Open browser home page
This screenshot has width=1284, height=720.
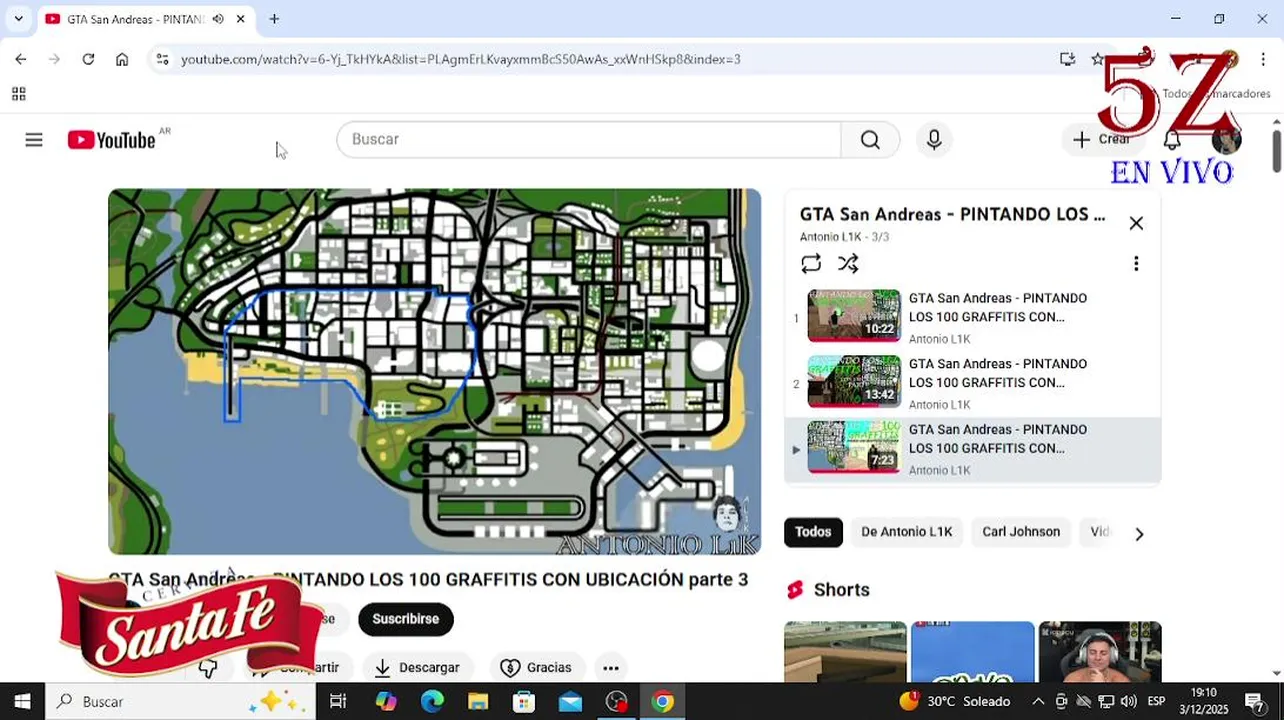click(122, 59)
